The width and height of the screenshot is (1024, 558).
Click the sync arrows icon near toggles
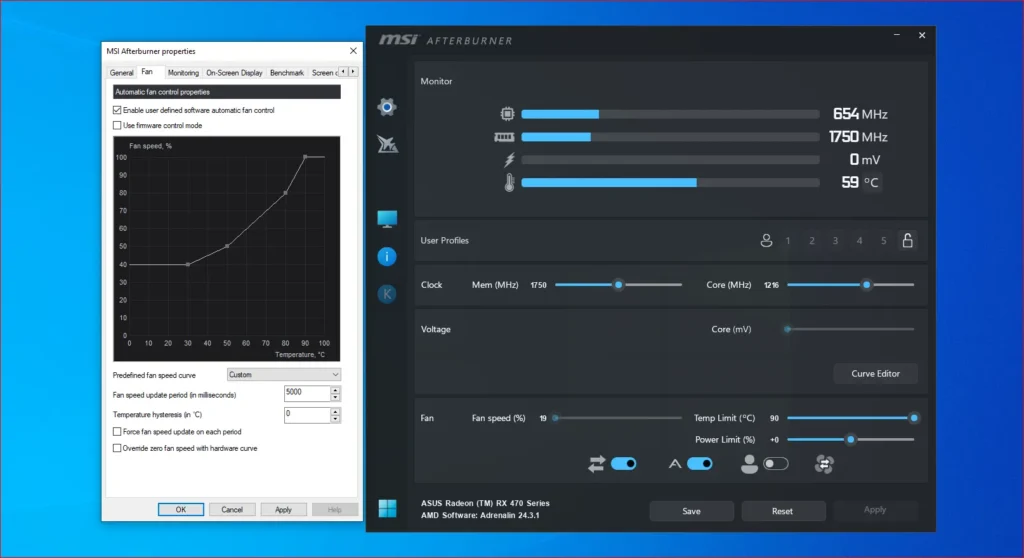tap(596, 464)
